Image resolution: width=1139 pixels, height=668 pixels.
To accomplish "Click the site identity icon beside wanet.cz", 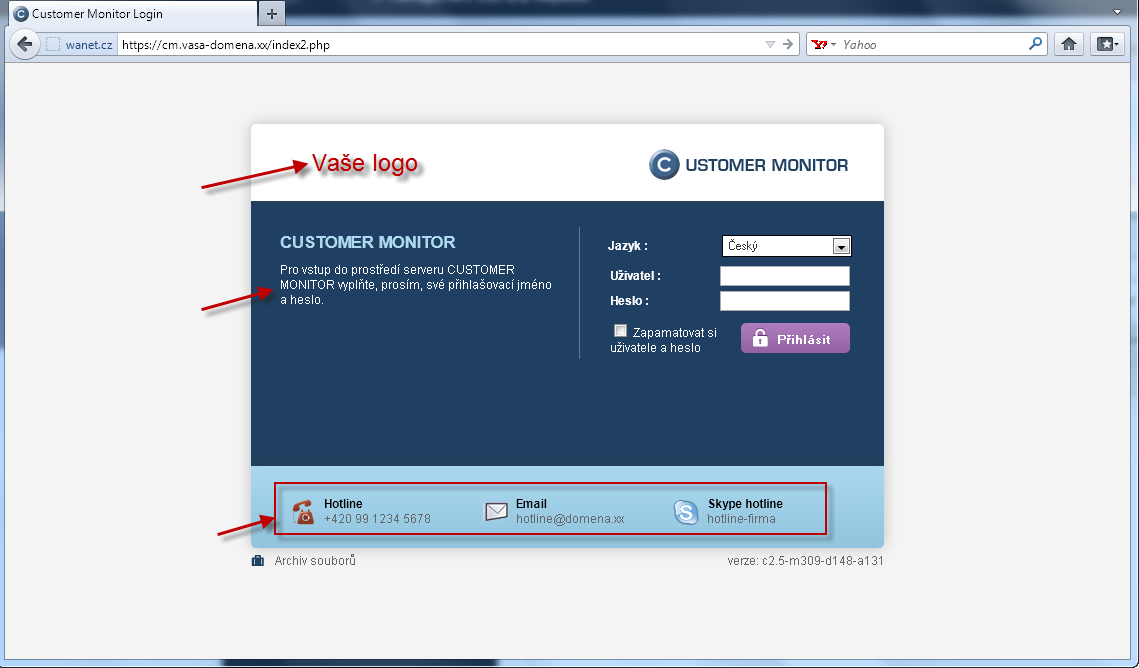I will pos(53,44).
